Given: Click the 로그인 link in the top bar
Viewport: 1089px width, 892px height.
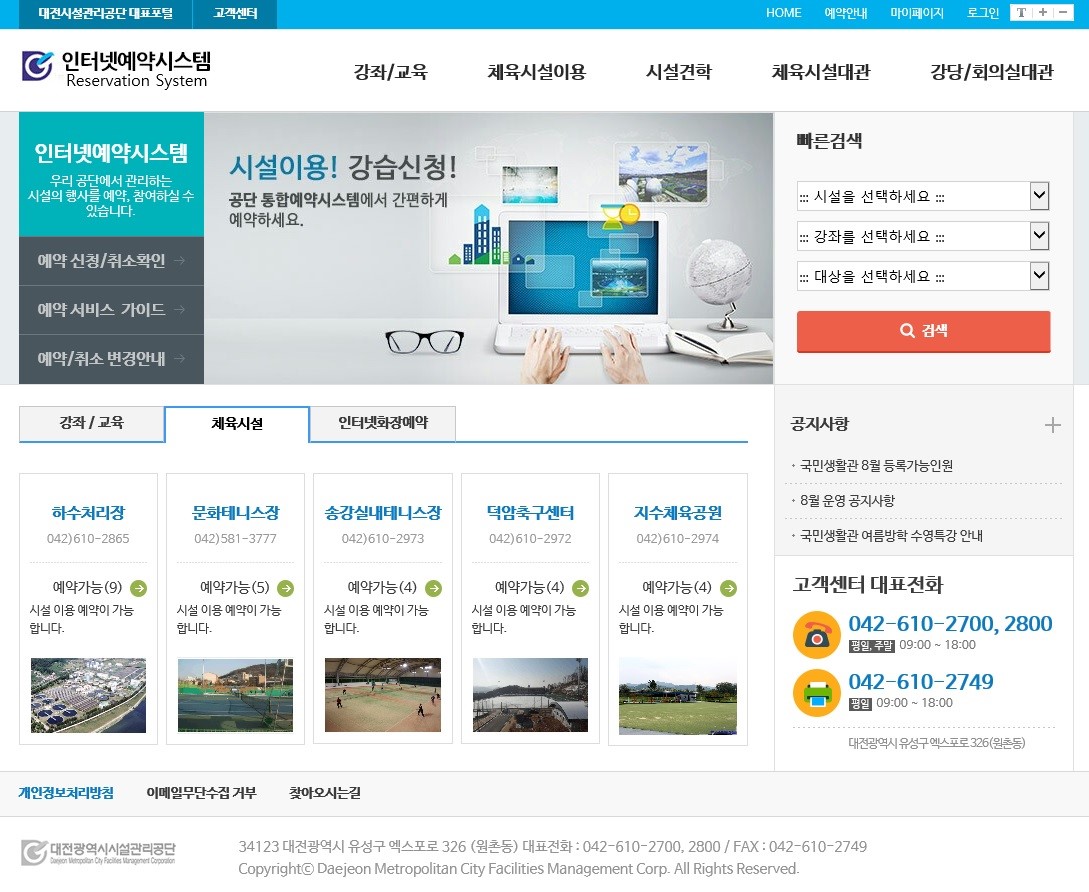Looking at the screenshot, I should [983, 13].
